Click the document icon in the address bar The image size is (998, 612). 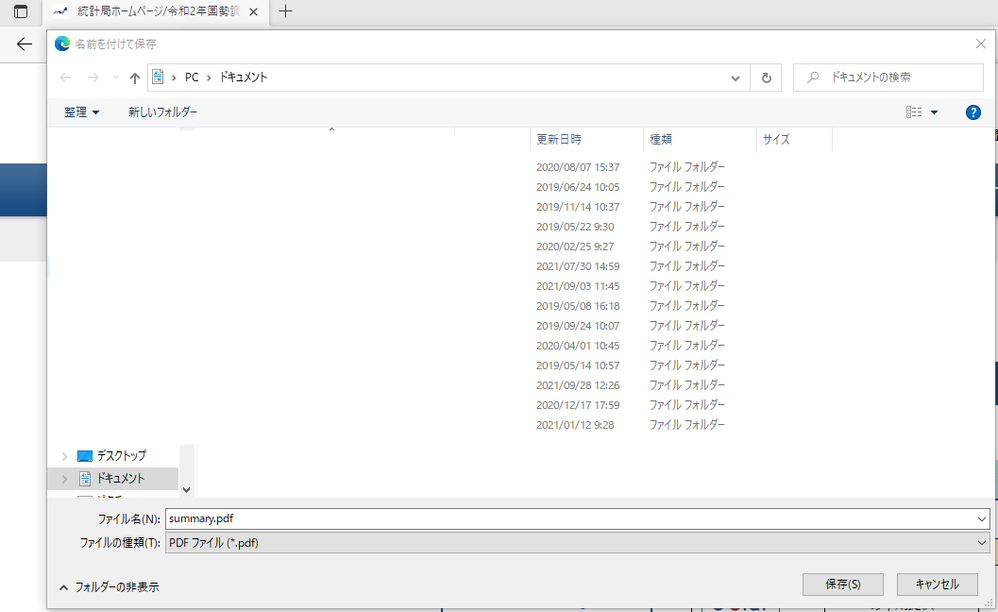158,78
